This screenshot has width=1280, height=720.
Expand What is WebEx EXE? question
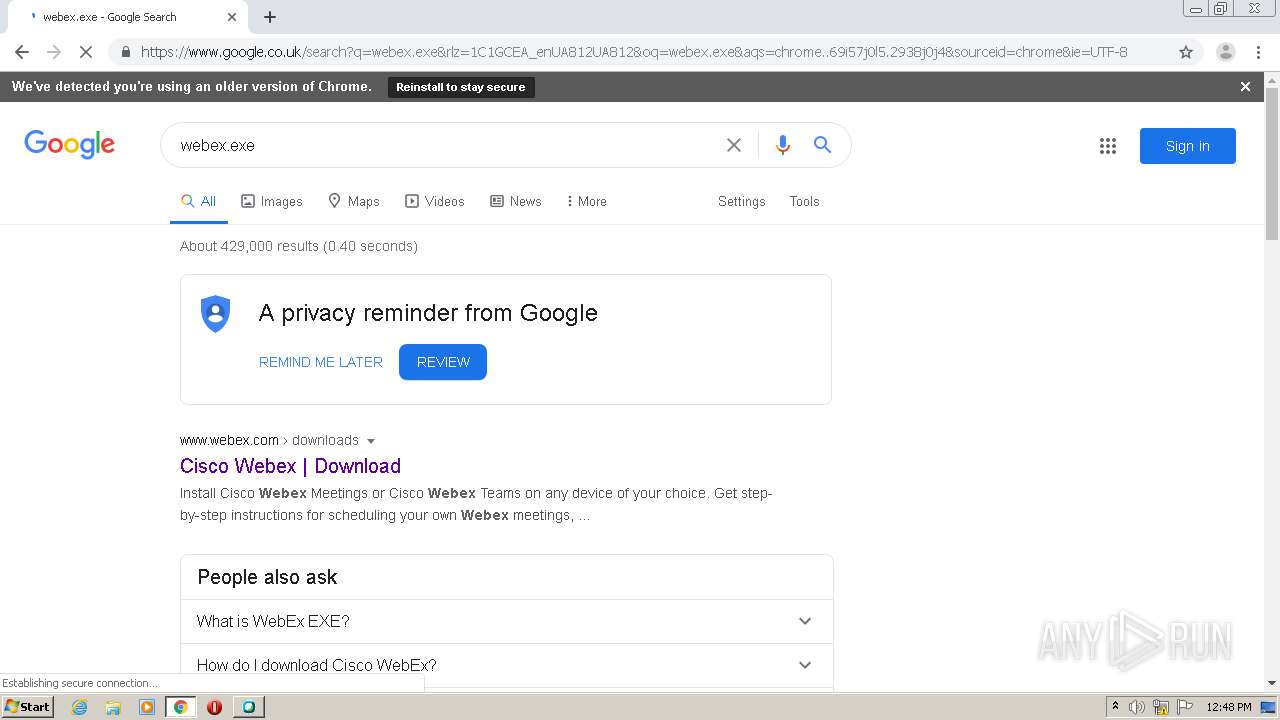(506, 621)
